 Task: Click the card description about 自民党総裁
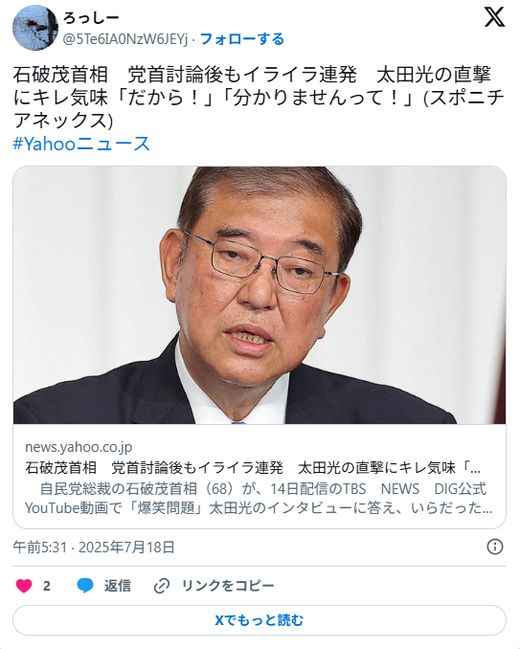click(259, 498)
